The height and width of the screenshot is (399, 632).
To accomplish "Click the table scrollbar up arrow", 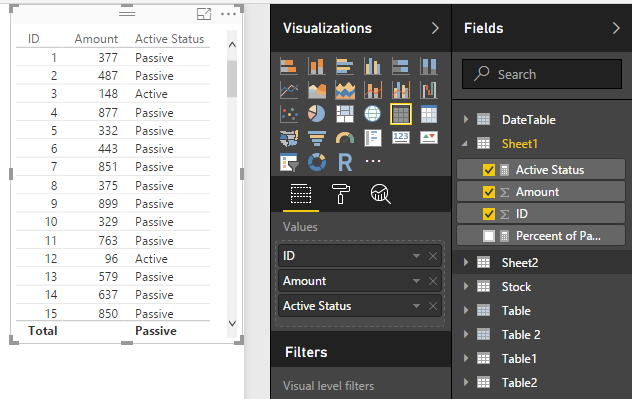I will coord(232,45).
